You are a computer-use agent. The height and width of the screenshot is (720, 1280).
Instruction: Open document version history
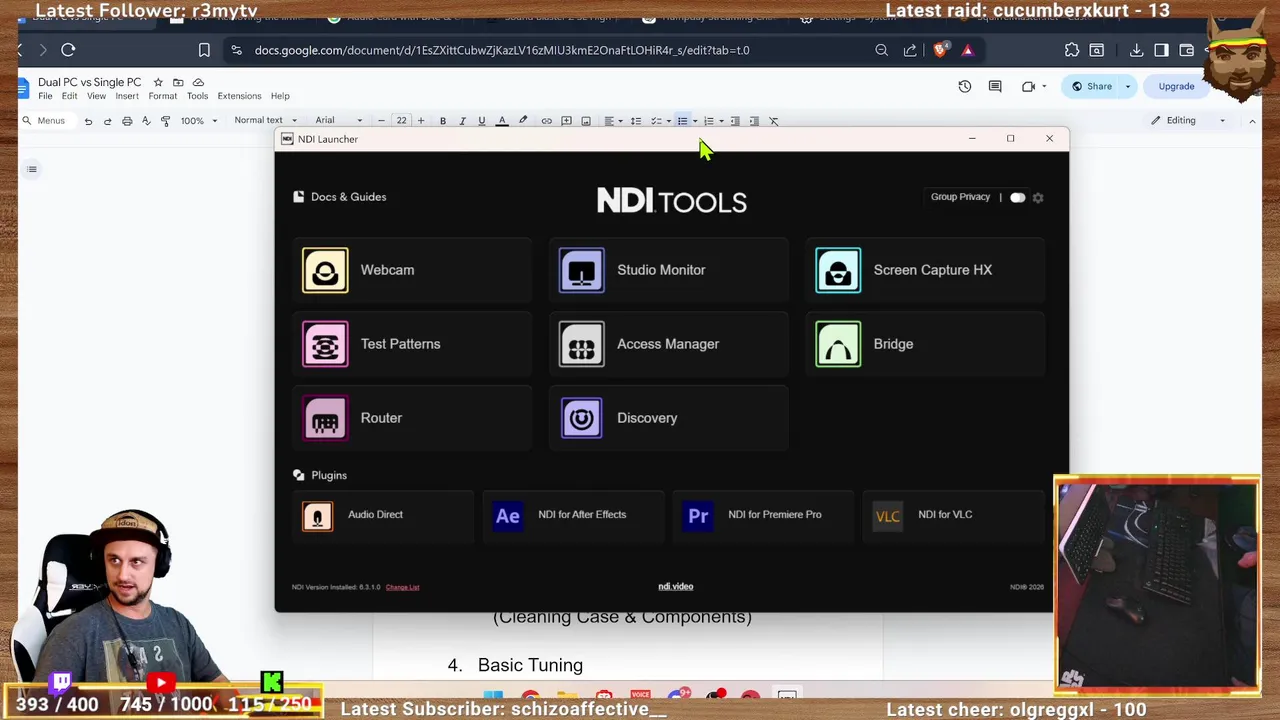964,86
